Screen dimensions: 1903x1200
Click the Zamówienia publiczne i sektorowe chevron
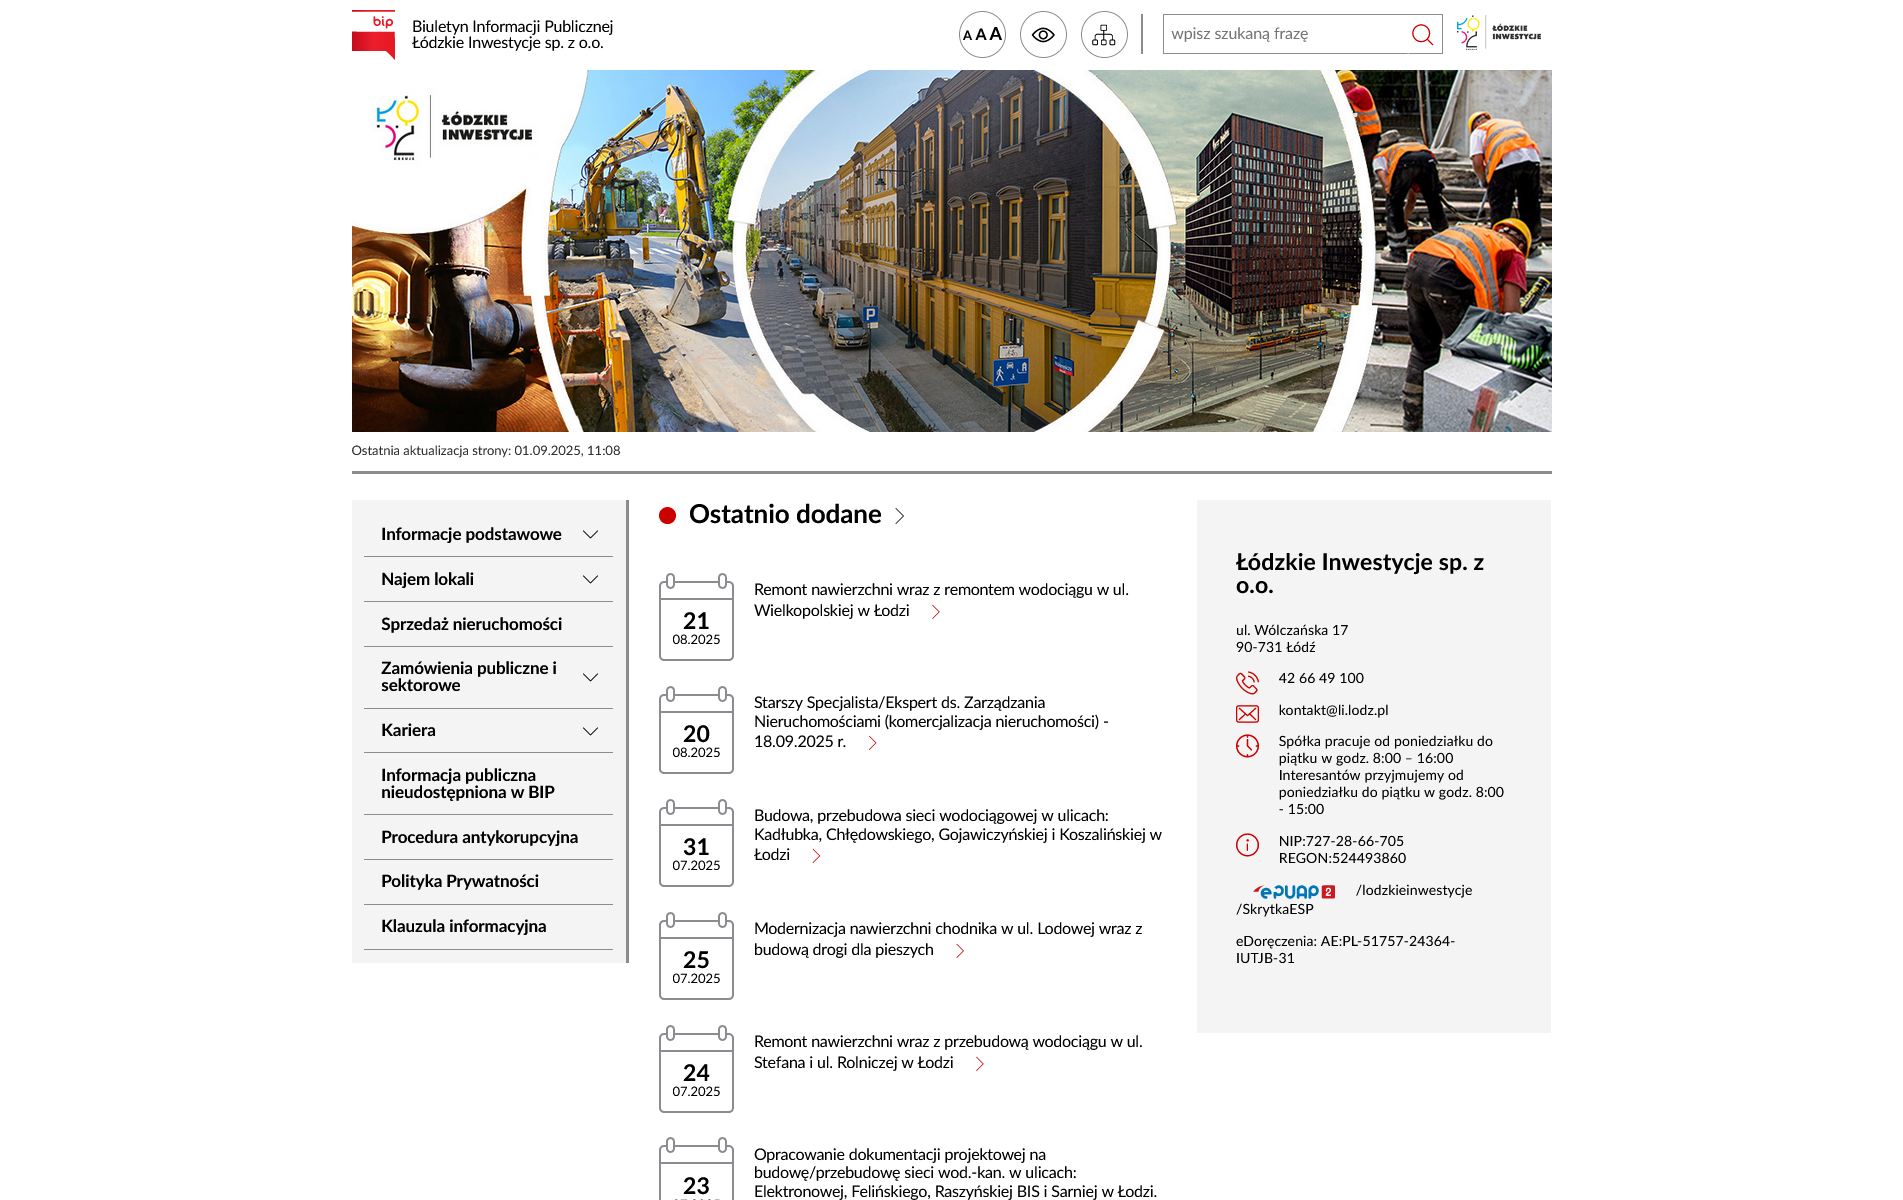tap(589, 677)
